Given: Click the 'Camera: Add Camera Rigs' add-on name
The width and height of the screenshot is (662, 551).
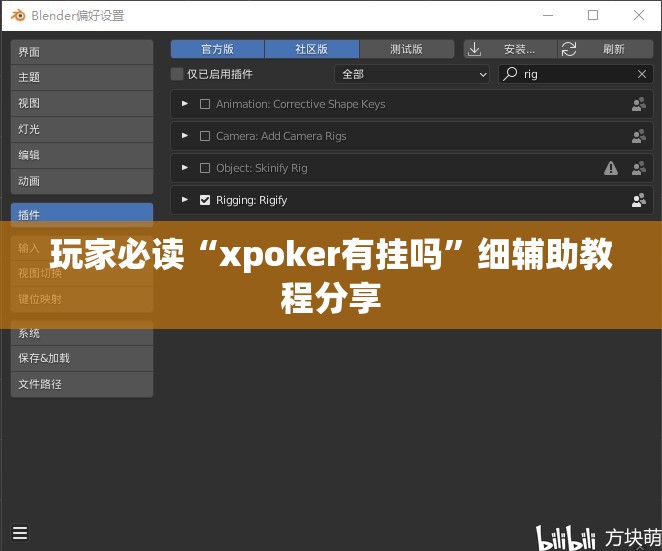Looking at the screenshot, I should pyautogui.click(x=281, y=136).
